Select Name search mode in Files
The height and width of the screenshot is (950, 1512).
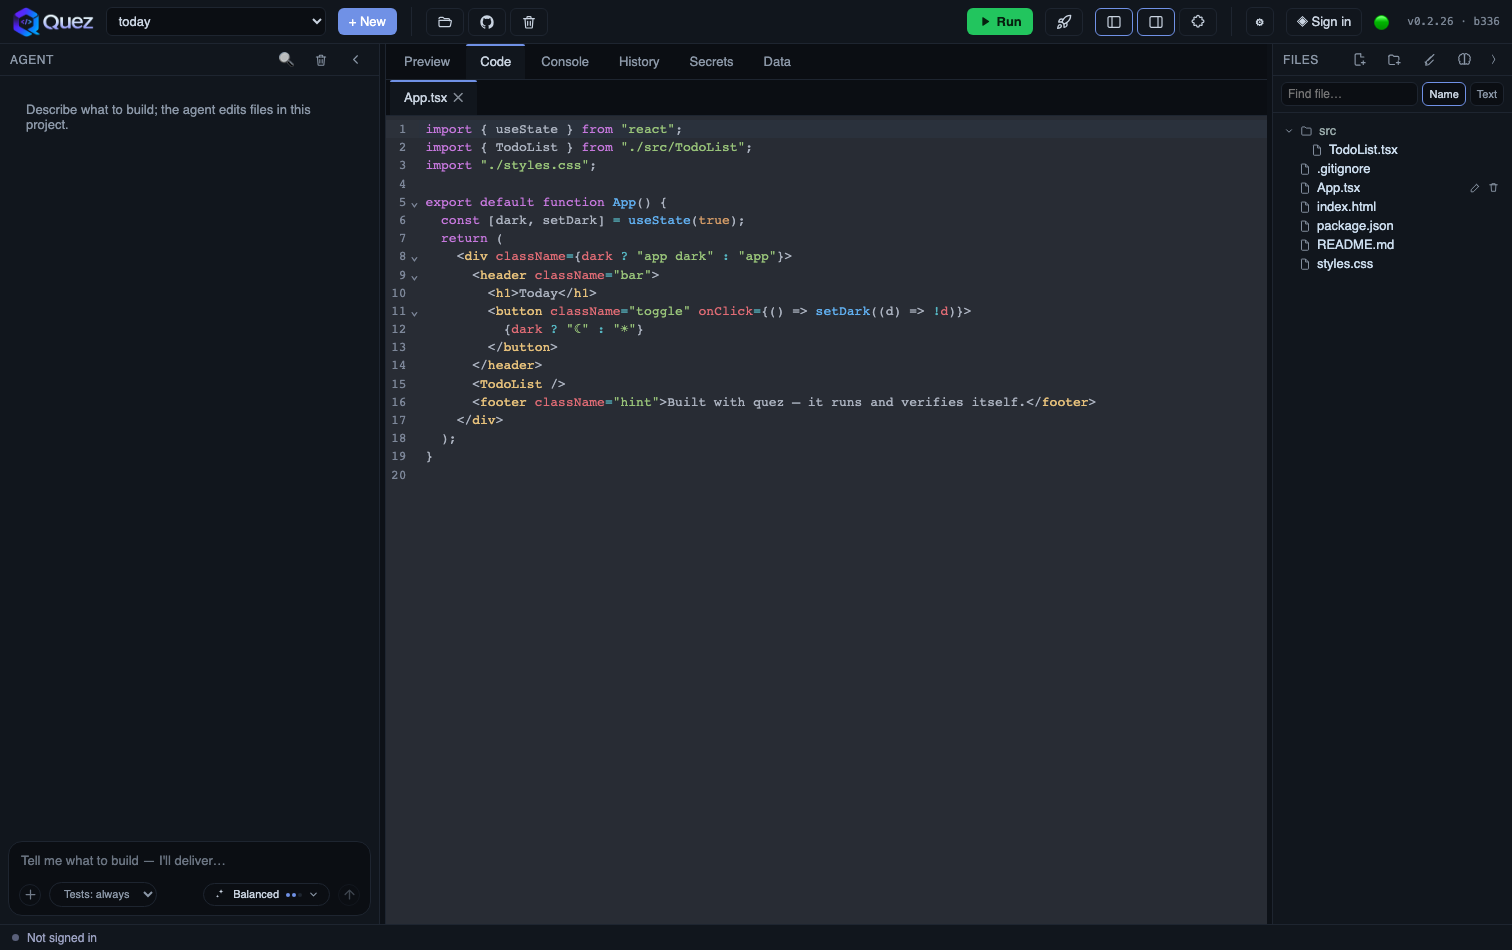coord(1443,94)
